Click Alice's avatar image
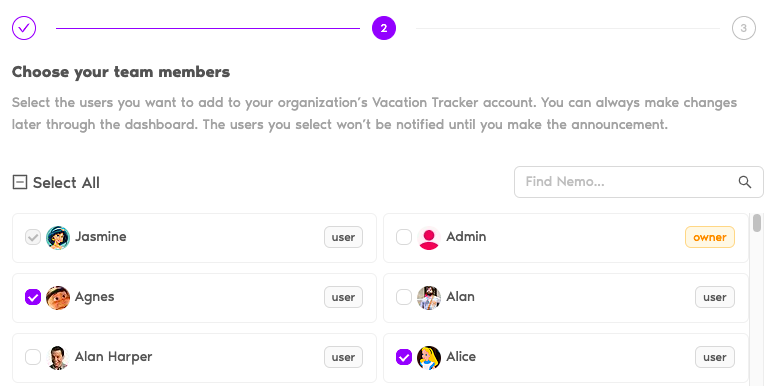The width and height of the screenshot is (784, 386). [x=429, y=358]
